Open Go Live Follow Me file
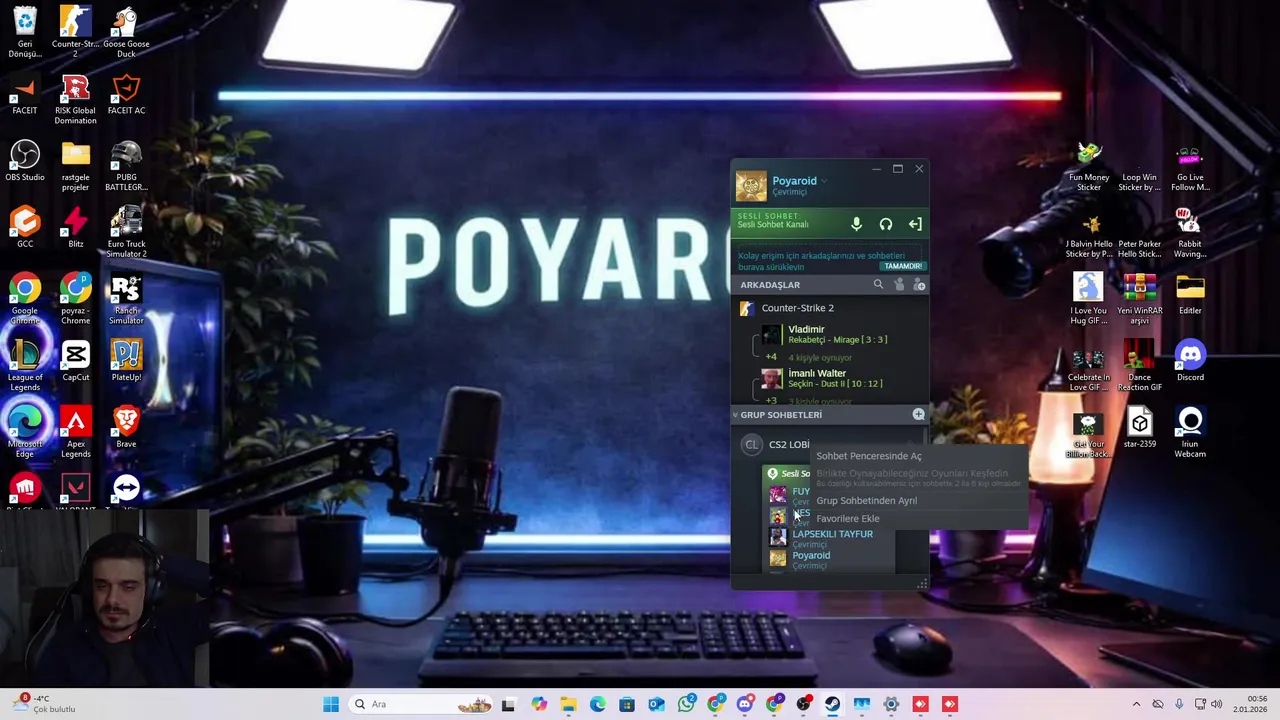 point(1190,166)
